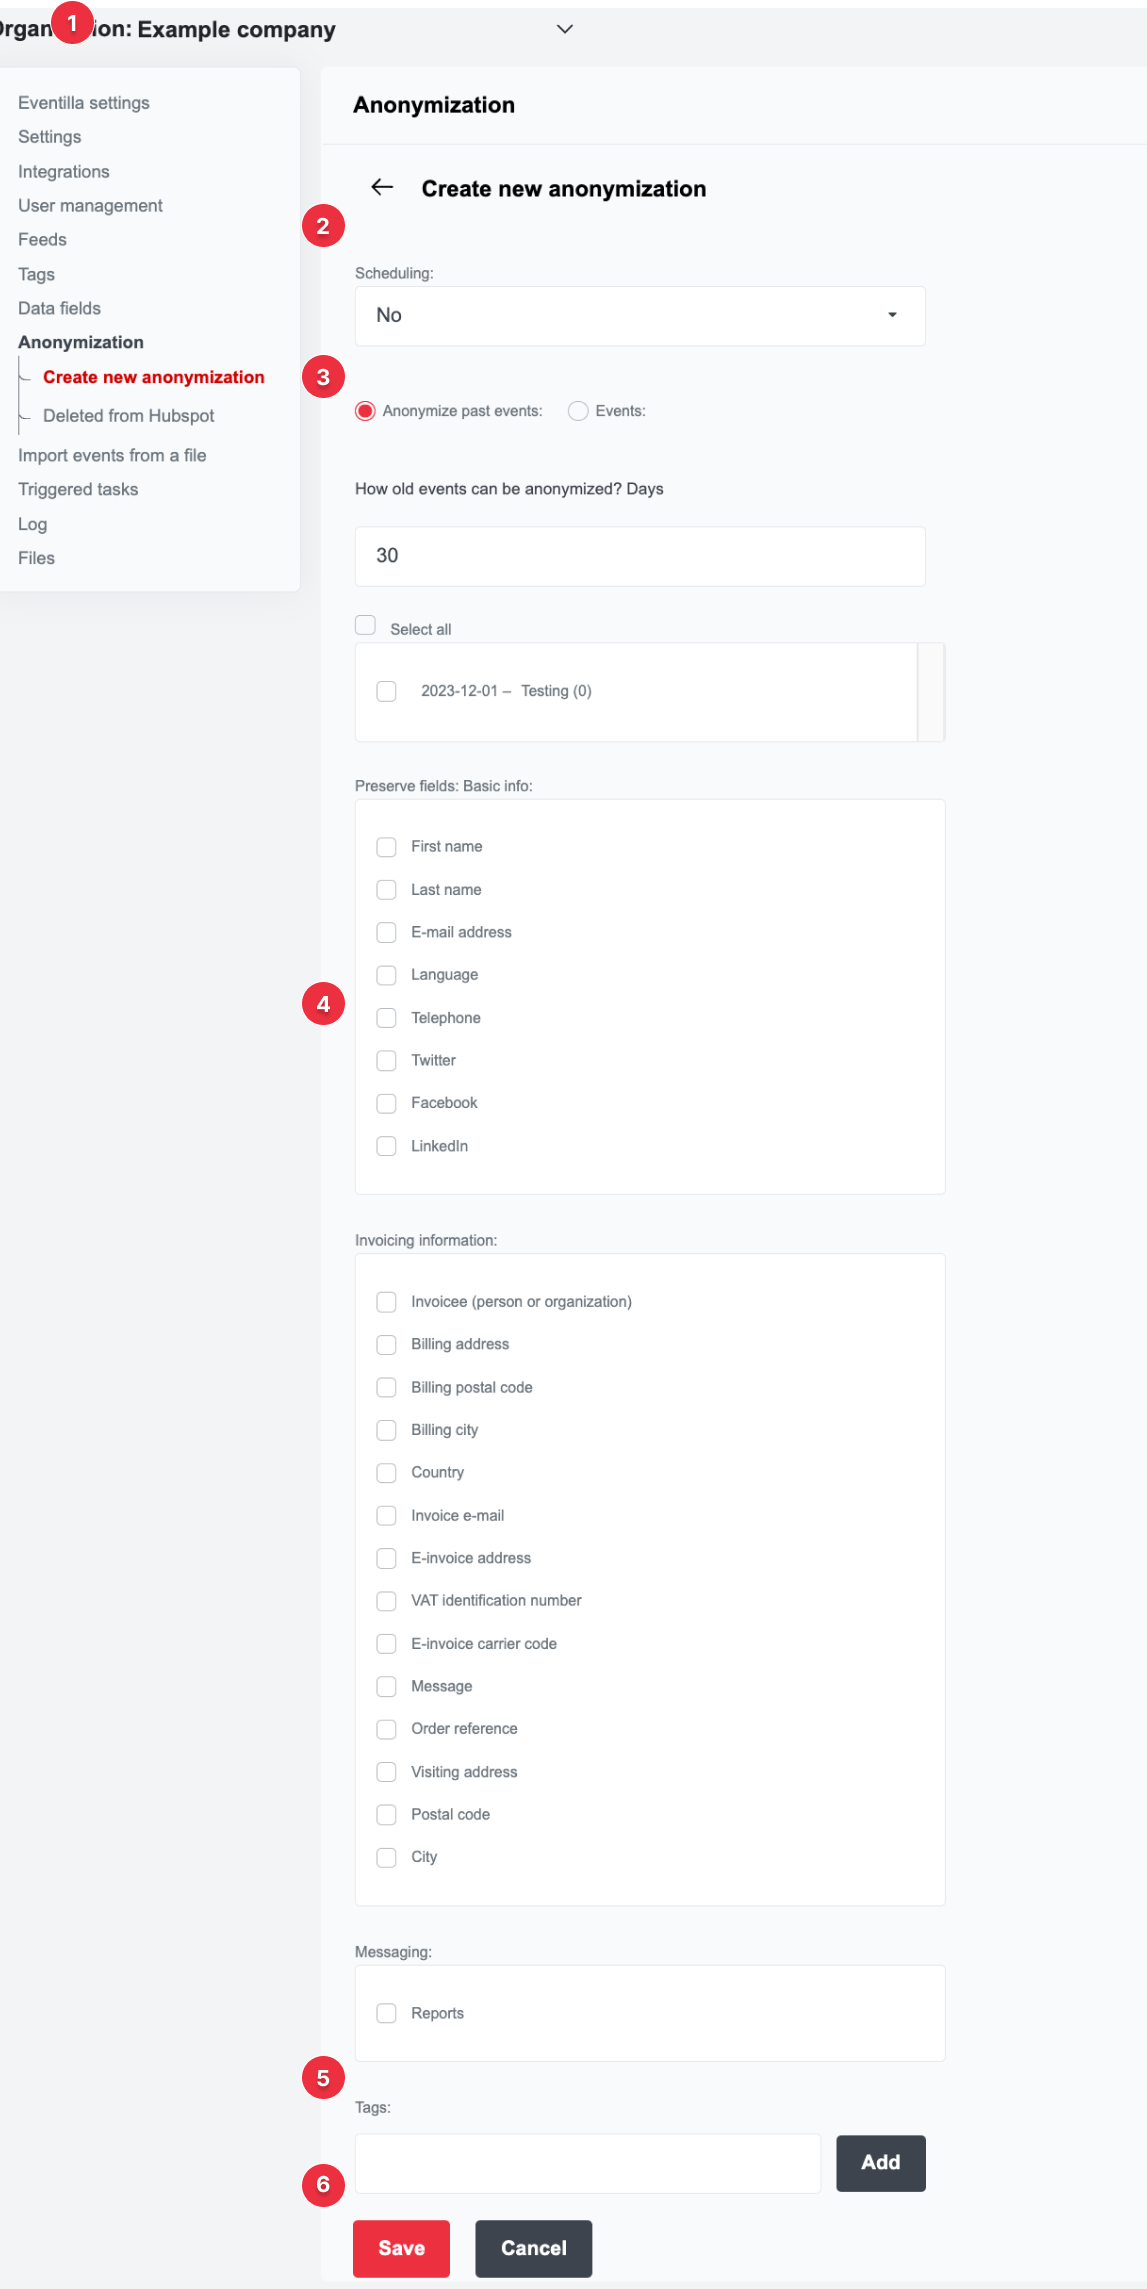Check the E-mail address checkbox
The image size is (1147, 2289).
click(x=387, y=933)
